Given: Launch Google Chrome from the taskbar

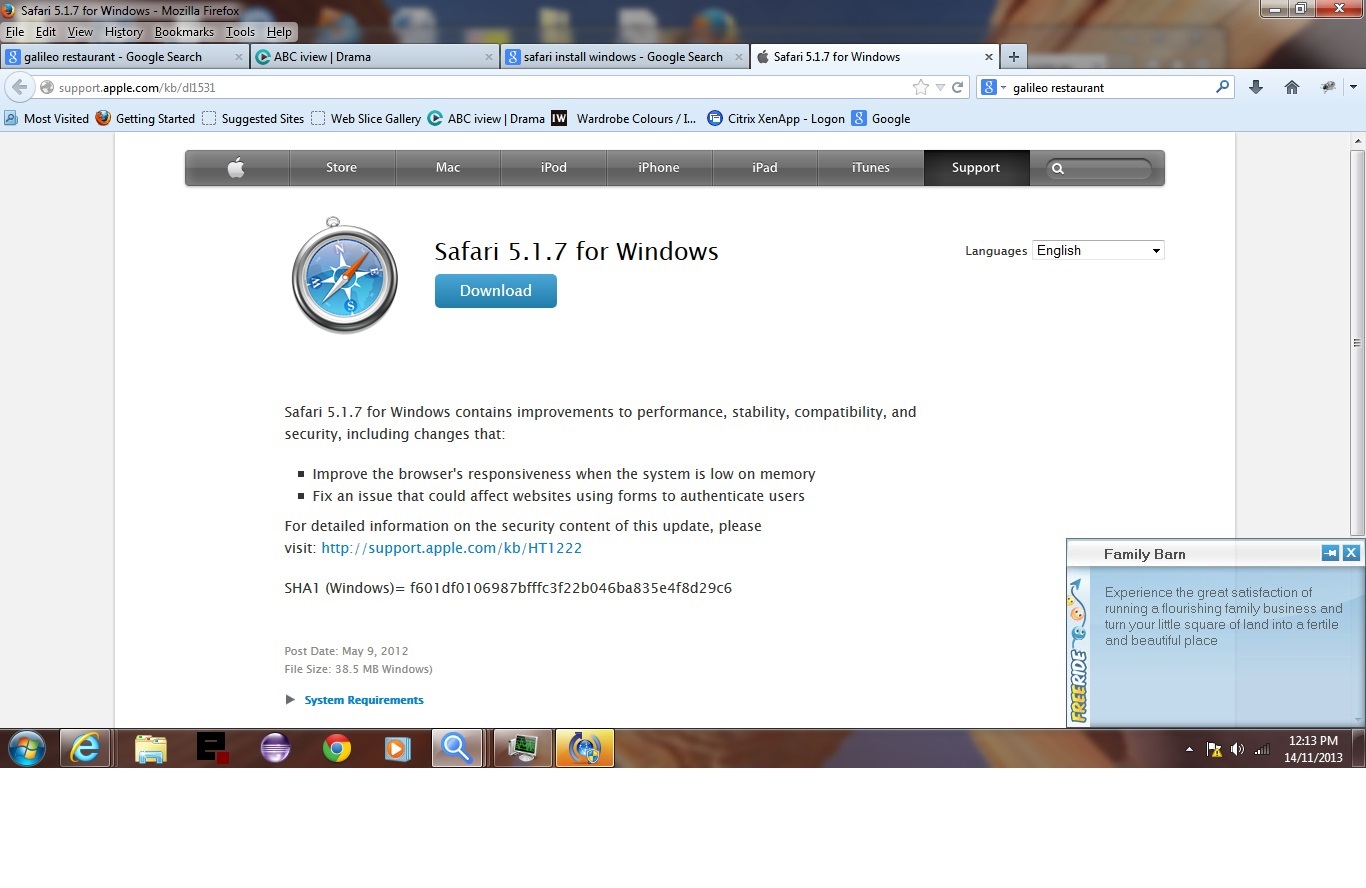Looking at the screenshot, I should tap(337, 748).
